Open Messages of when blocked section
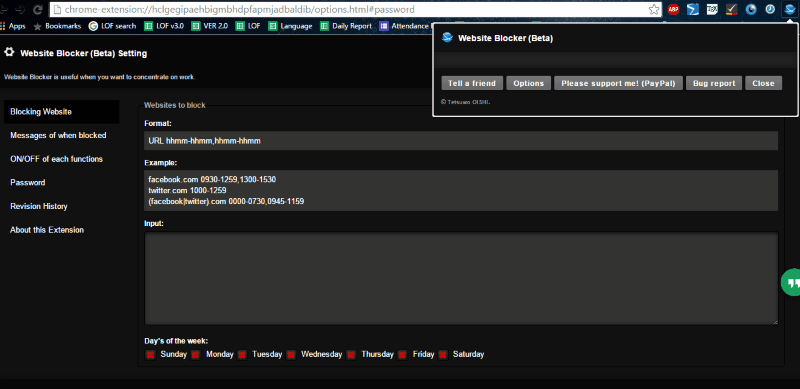Image resolution: width=800 pixels, height=389 pixels. 58,135
